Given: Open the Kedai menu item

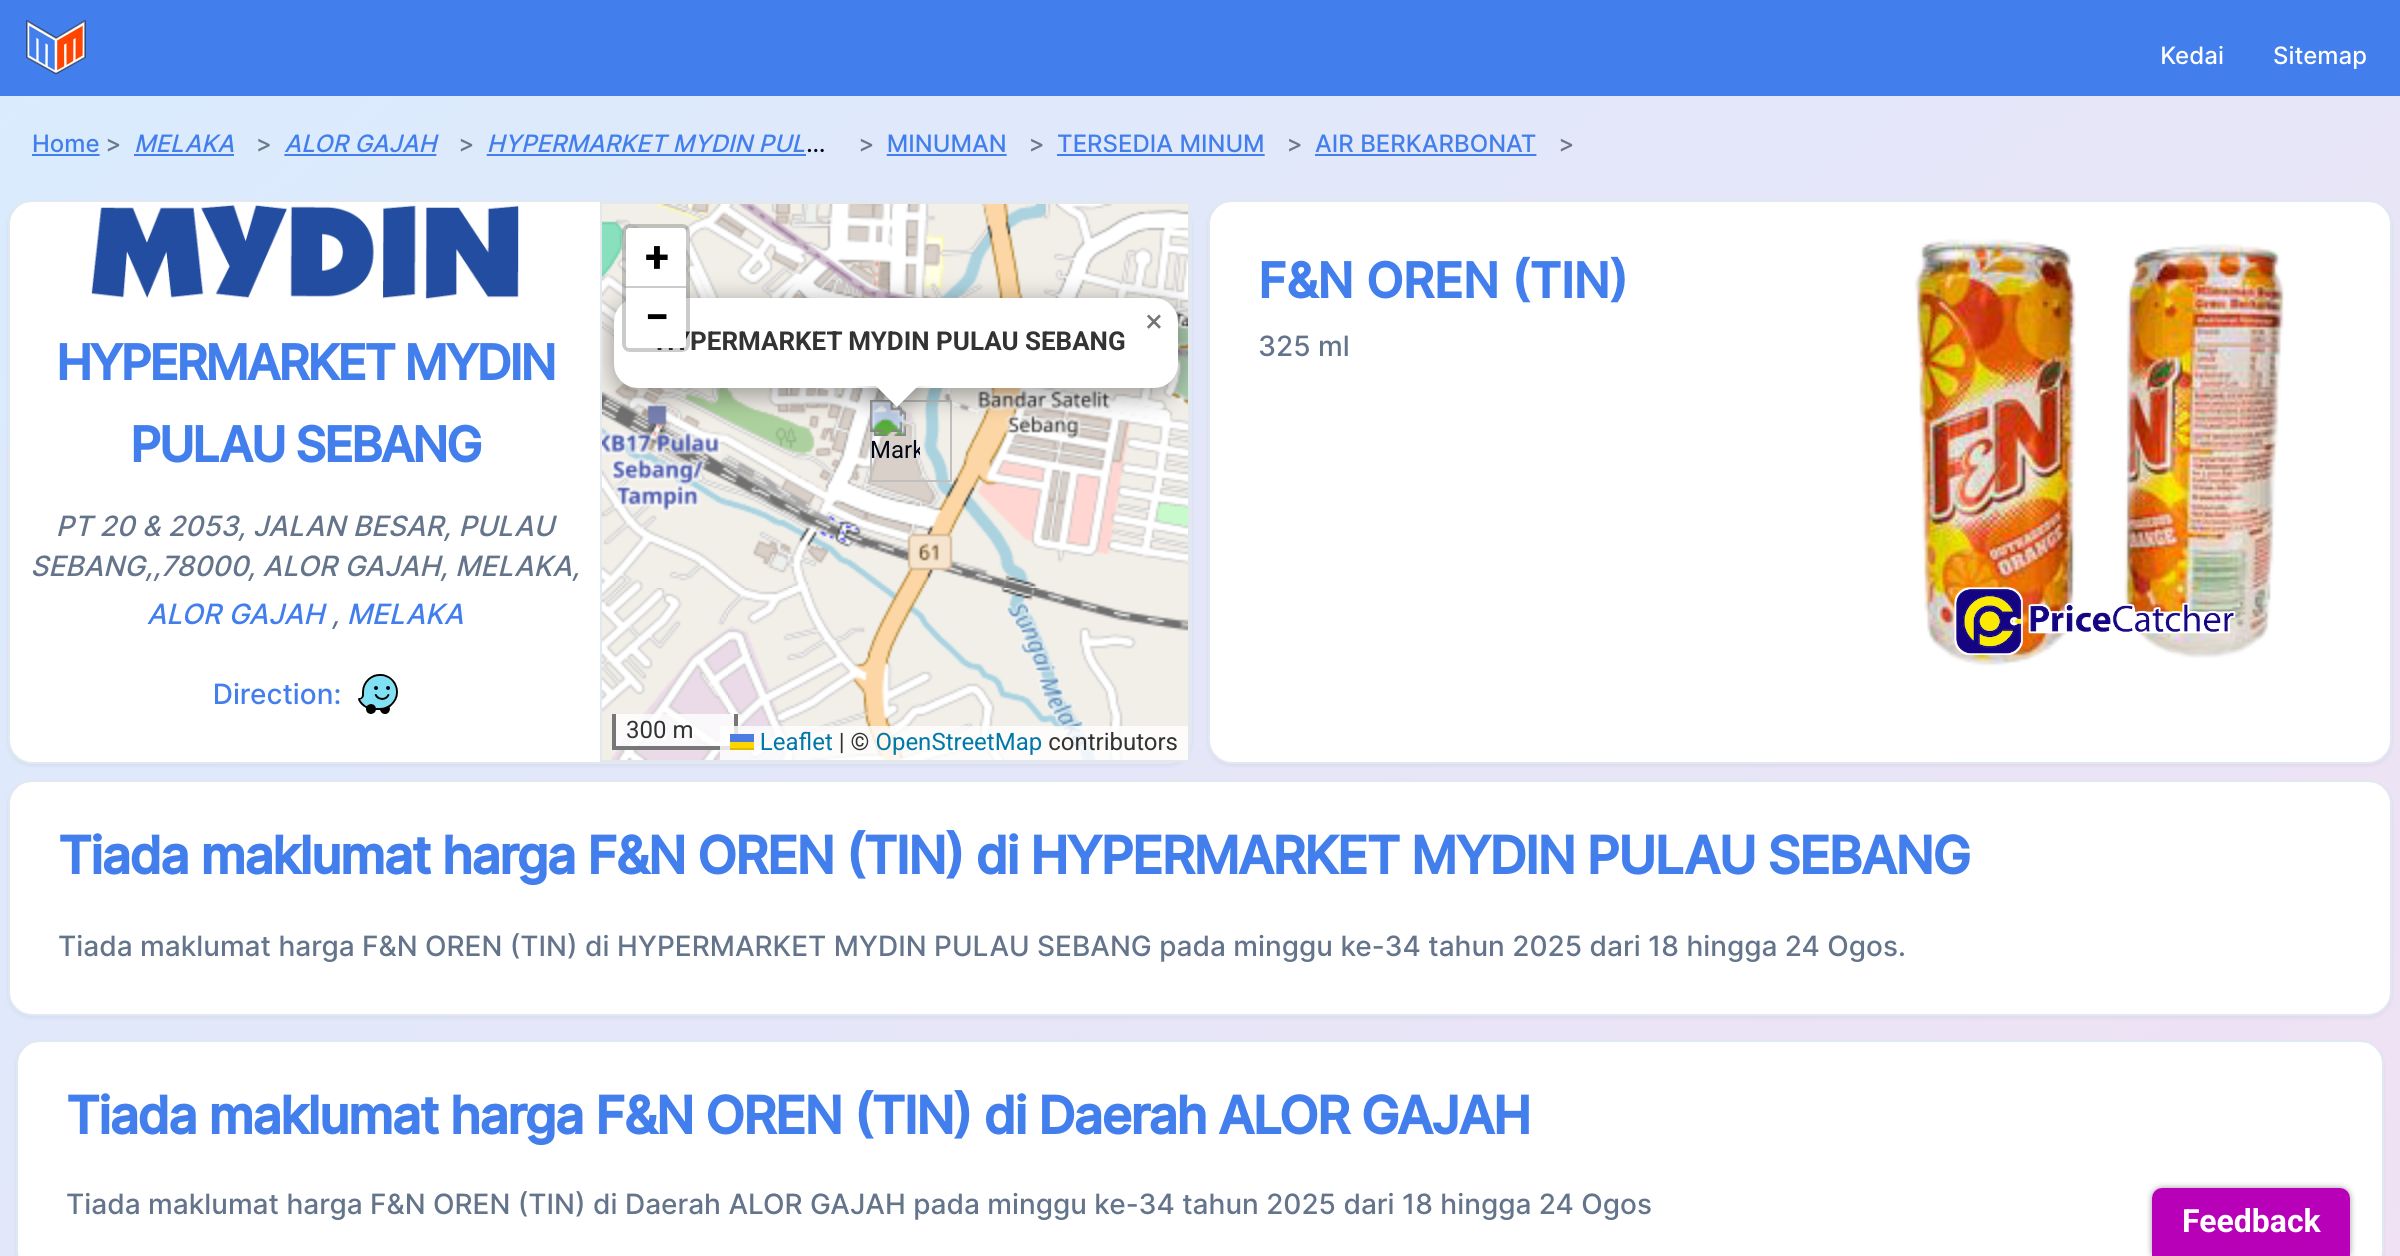Looking at the screenshot, I should (2191, 55).
